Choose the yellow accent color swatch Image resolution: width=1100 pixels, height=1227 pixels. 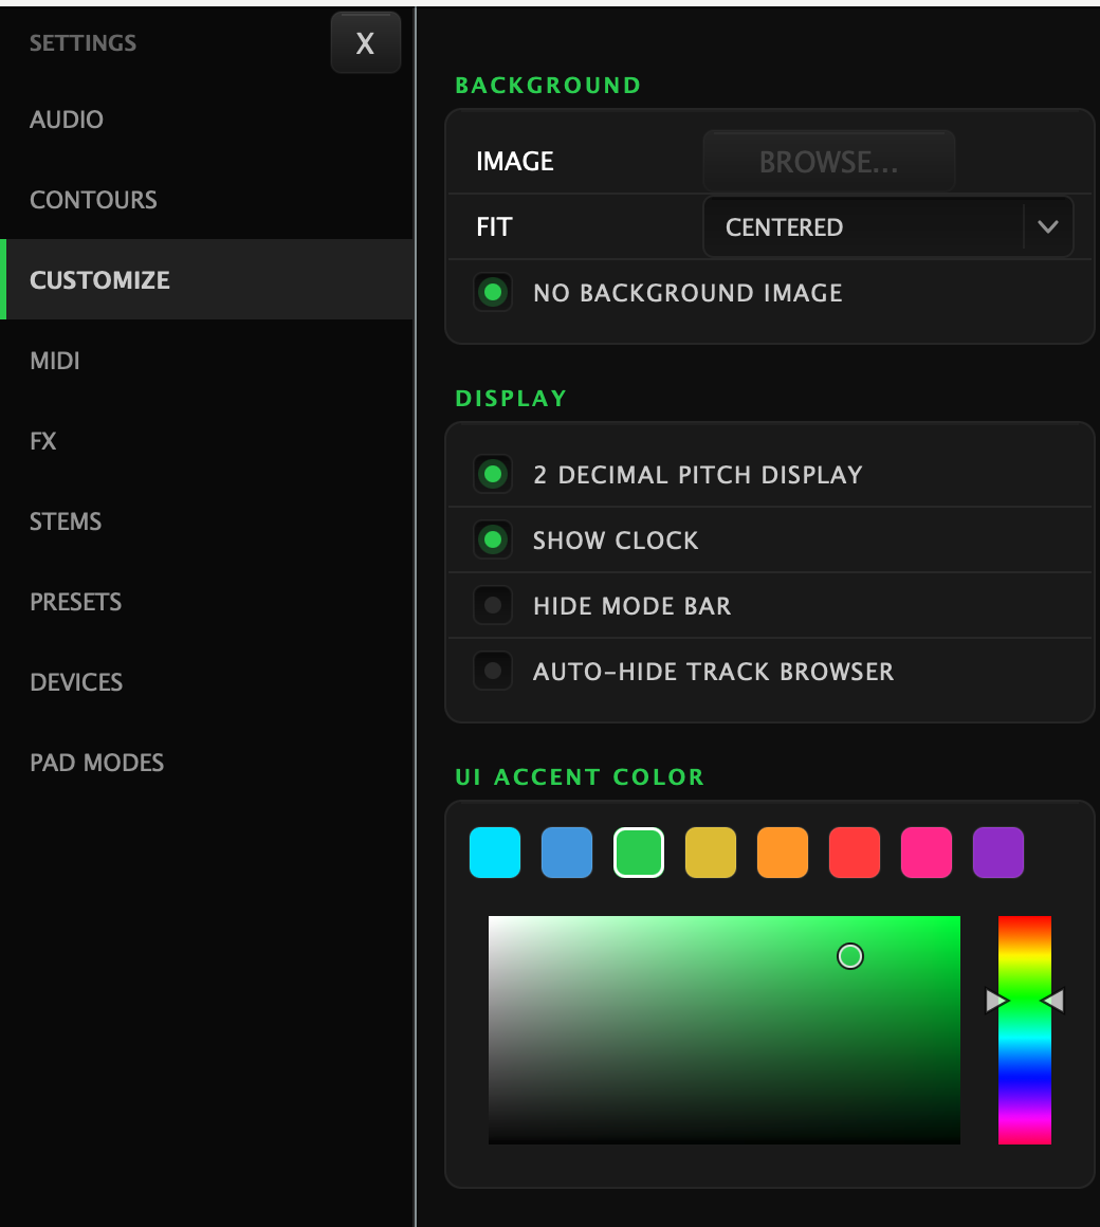711,852
